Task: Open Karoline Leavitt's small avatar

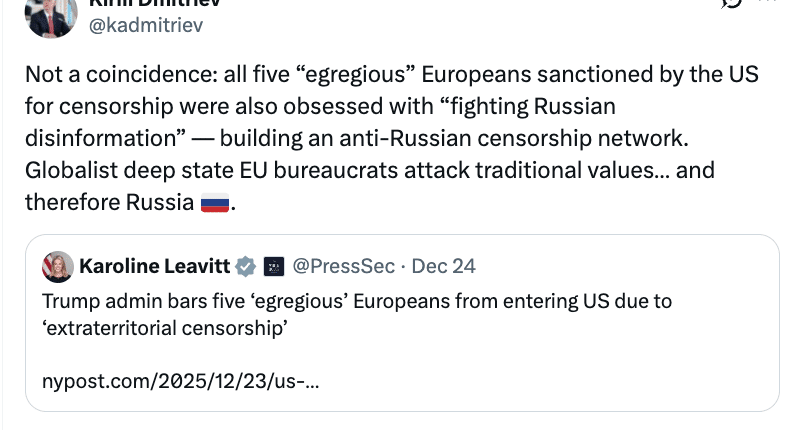Action: coord(58,266)
